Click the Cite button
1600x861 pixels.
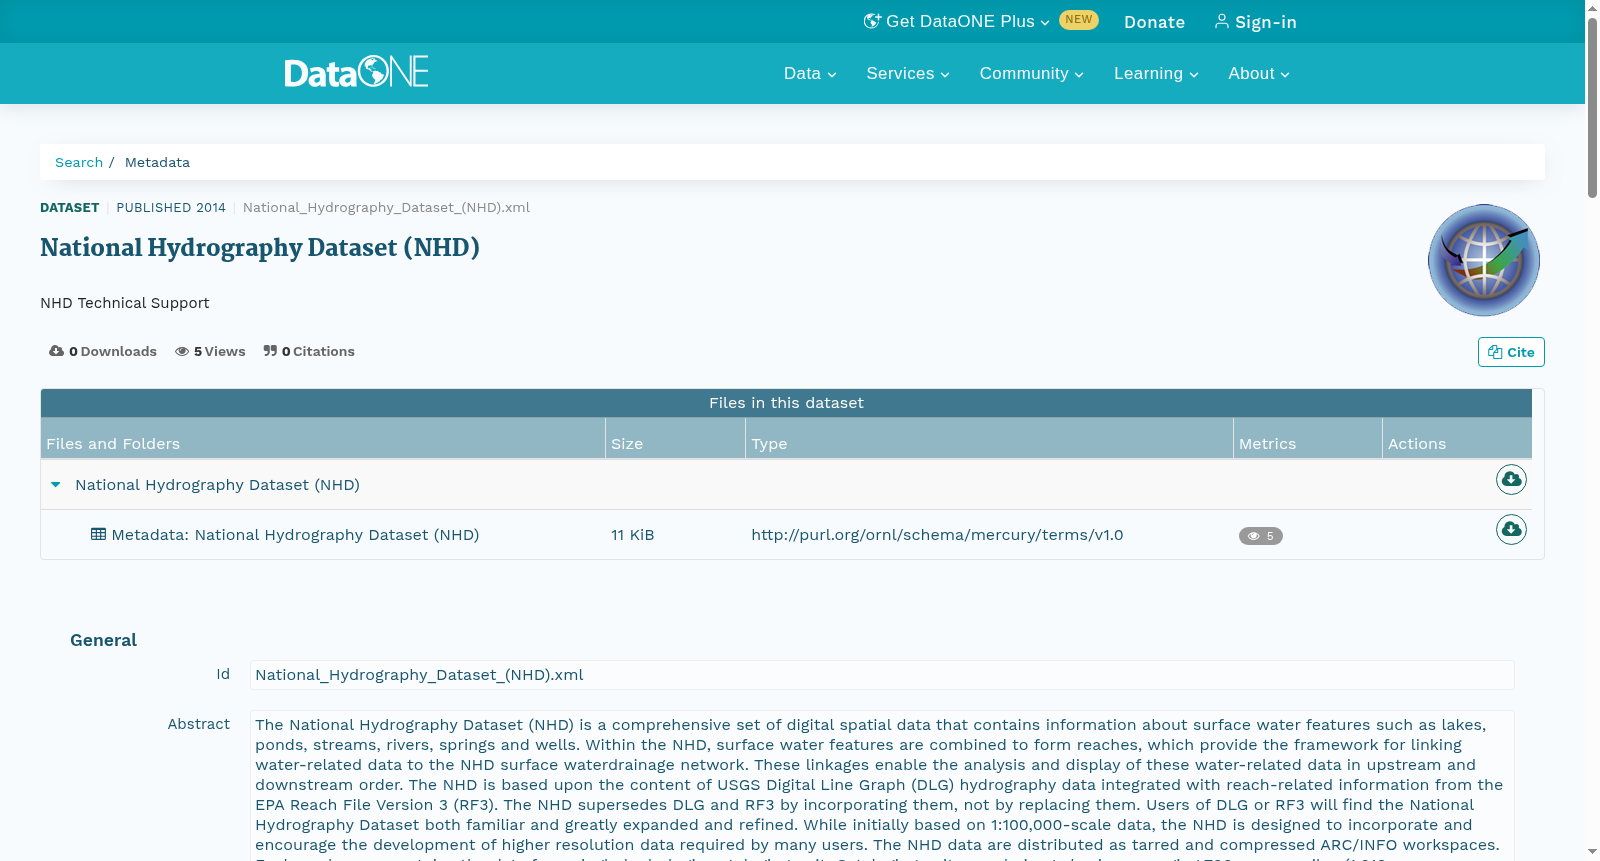tap(1511, 352)
